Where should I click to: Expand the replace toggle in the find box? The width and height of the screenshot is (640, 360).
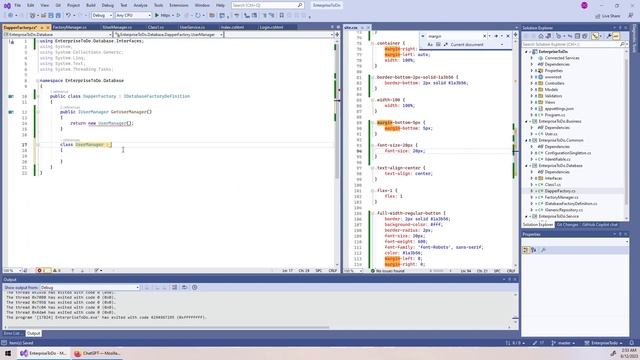(x=423, y=36)
